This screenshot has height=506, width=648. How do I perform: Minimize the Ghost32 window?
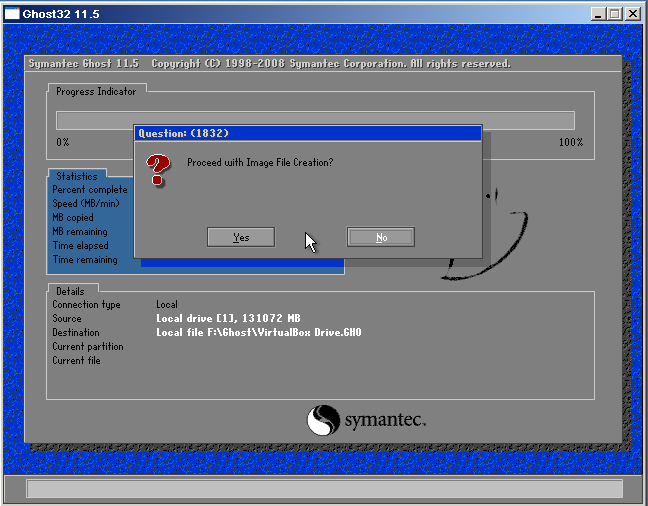[598, 14]
